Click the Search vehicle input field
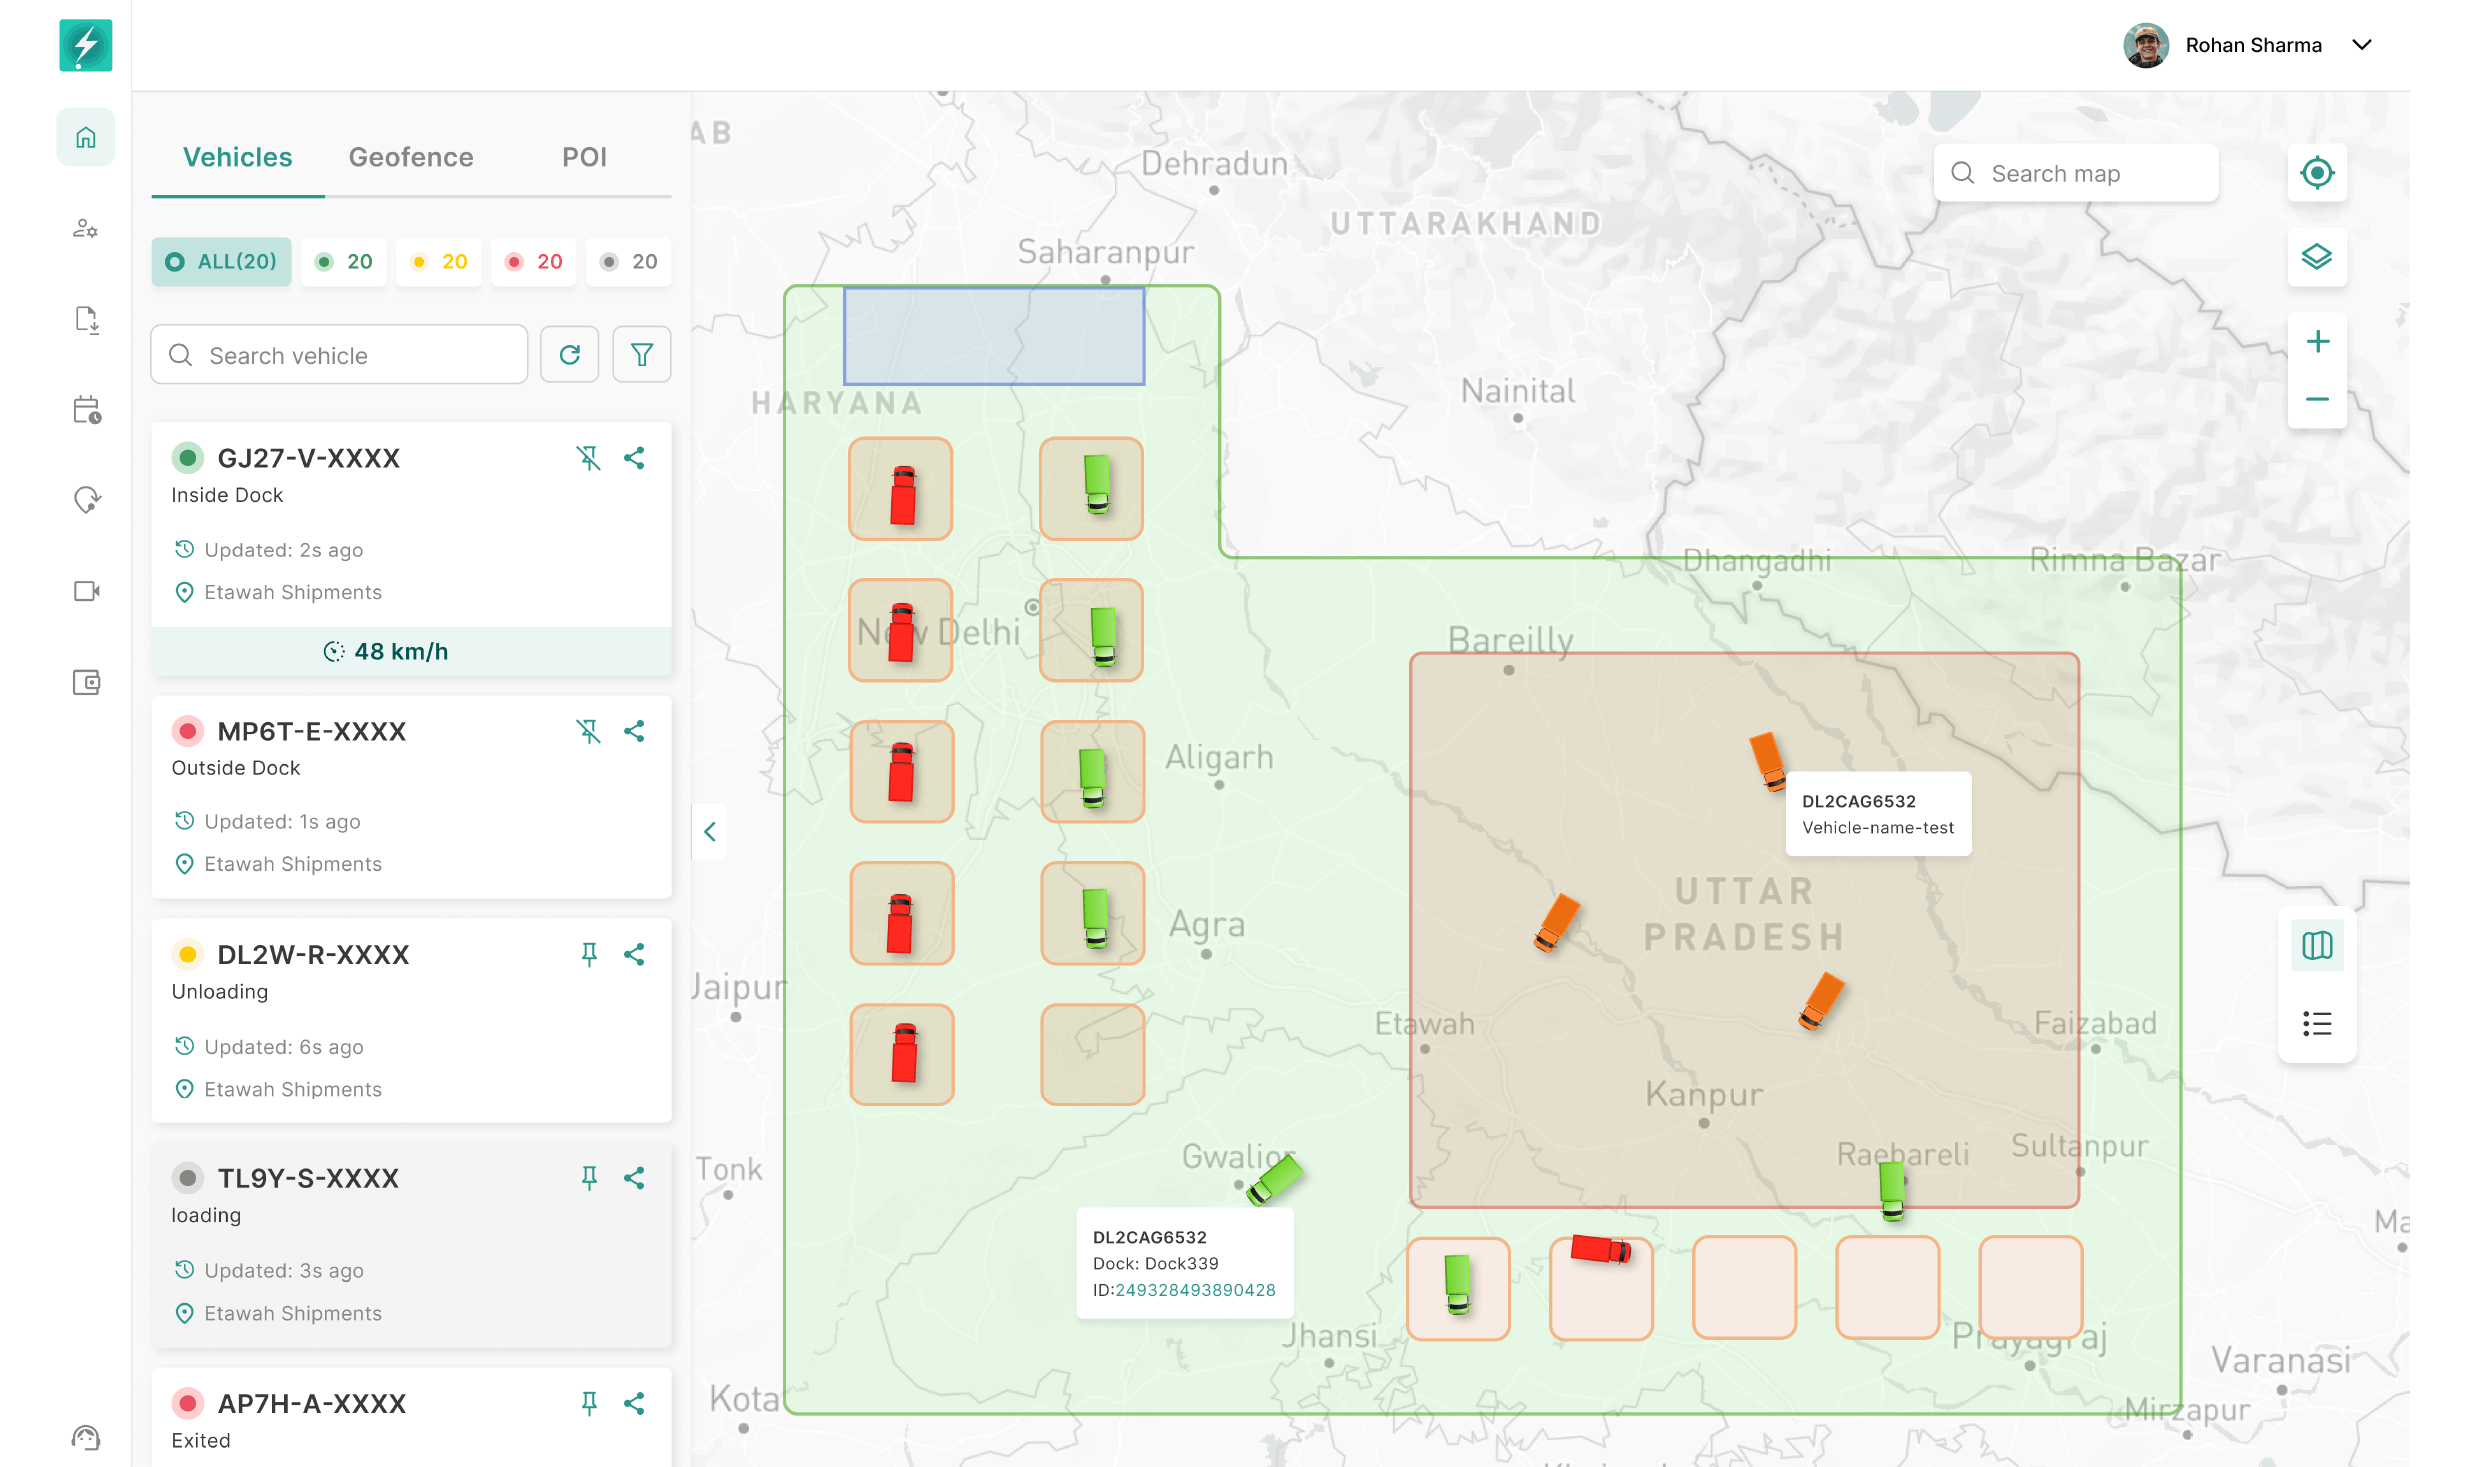The height and width of the screenshot is (1467, 2467). 338,354
